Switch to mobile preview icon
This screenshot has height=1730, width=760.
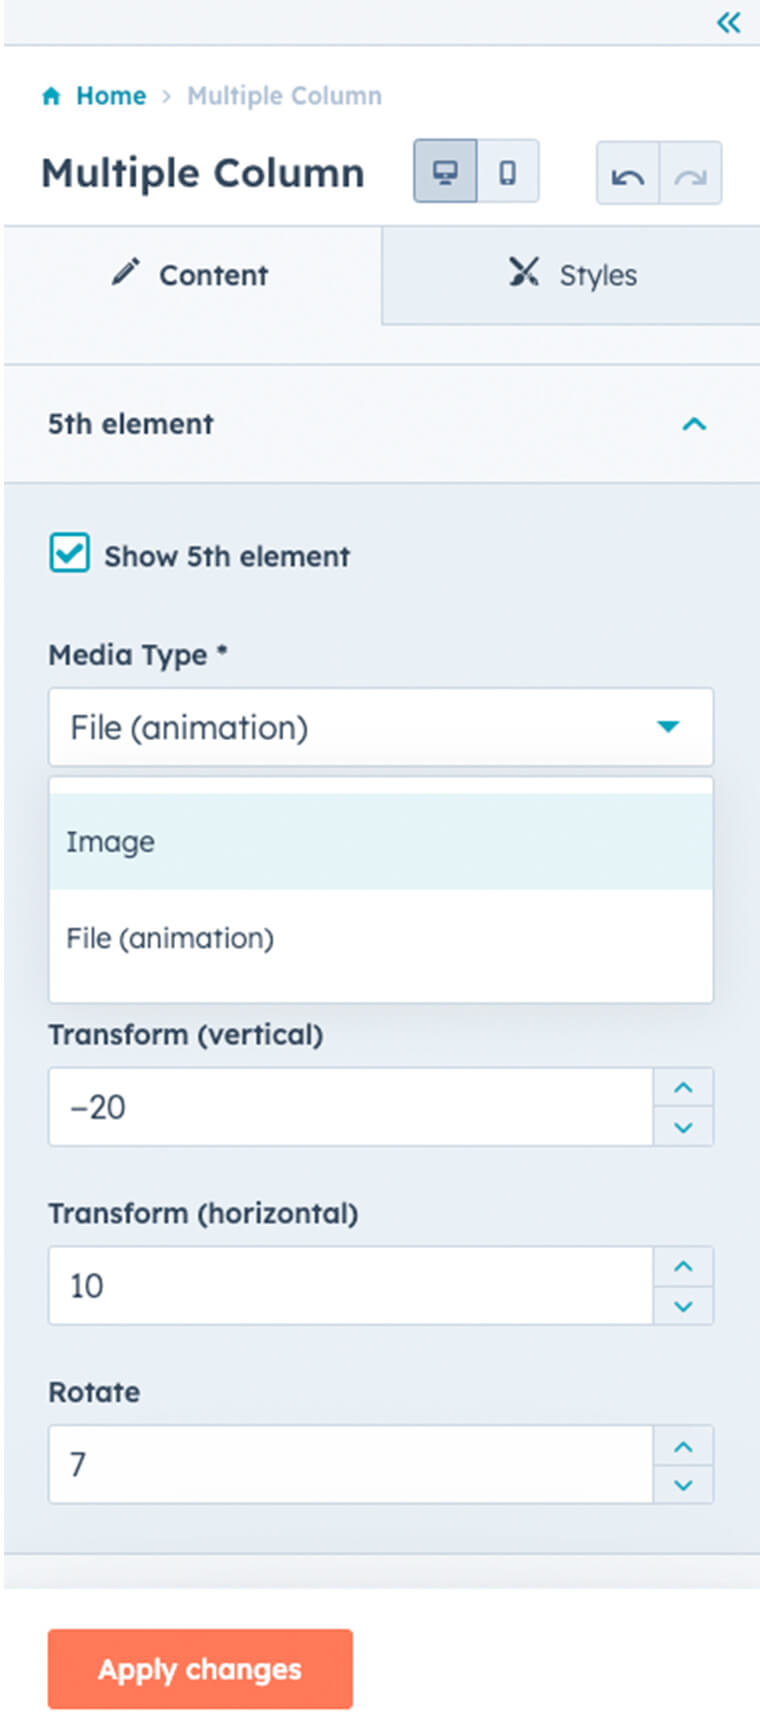tap(508, 172)
